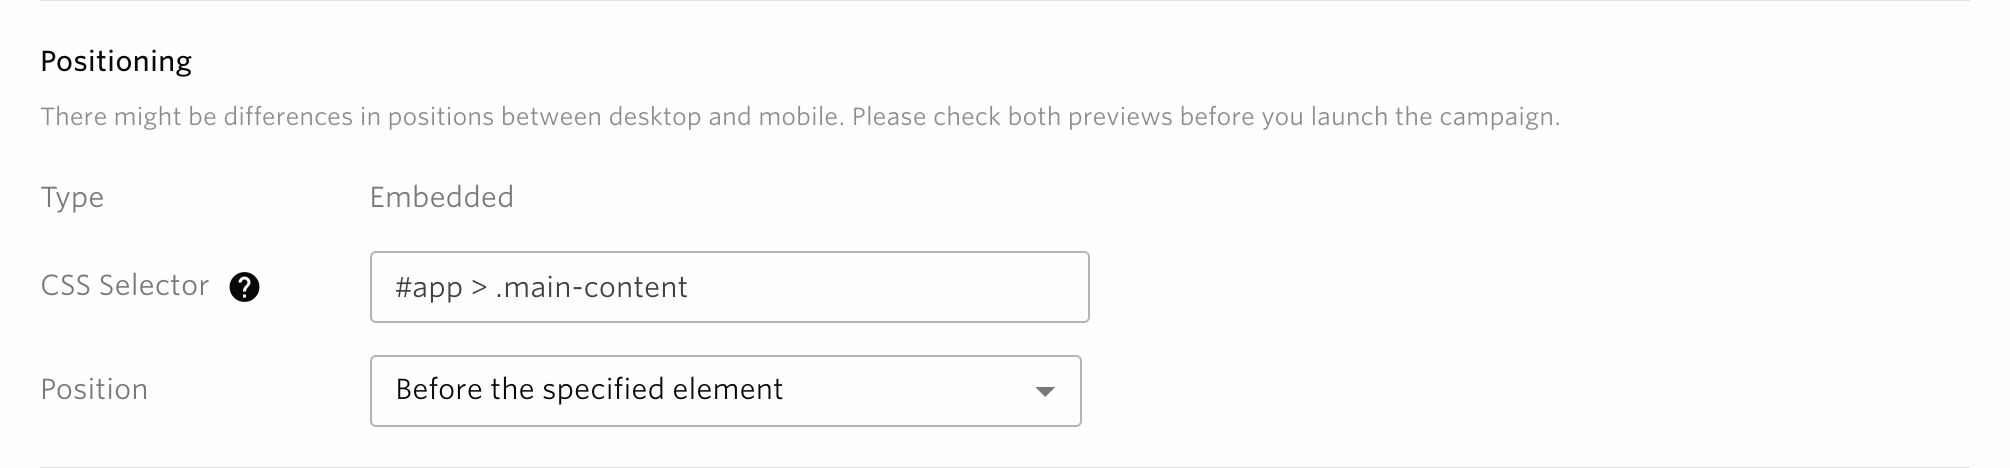Click the 'Positioning' section heading
Screen dimensions: 2010x468
pyautogui.click(x=116, y=62)
